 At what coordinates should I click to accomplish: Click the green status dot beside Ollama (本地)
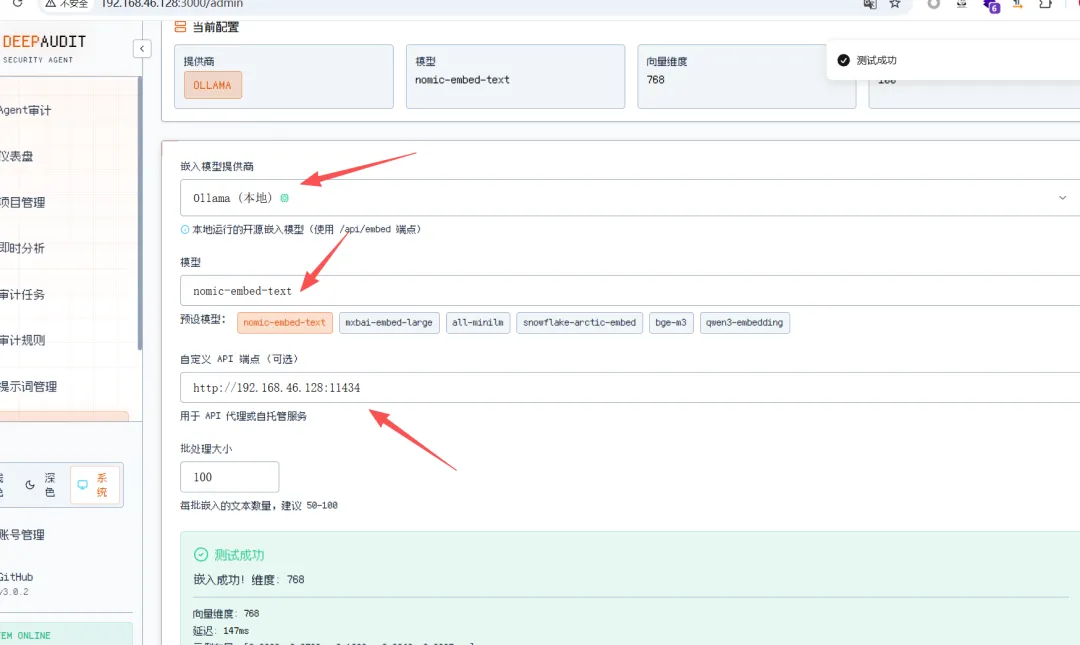click(x=284, y=198)
